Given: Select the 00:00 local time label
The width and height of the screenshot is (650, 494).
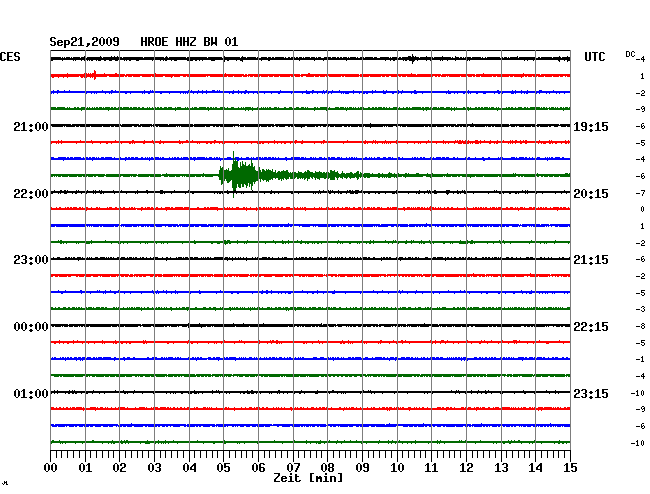Looking at the screenshot, I should 31,327.
